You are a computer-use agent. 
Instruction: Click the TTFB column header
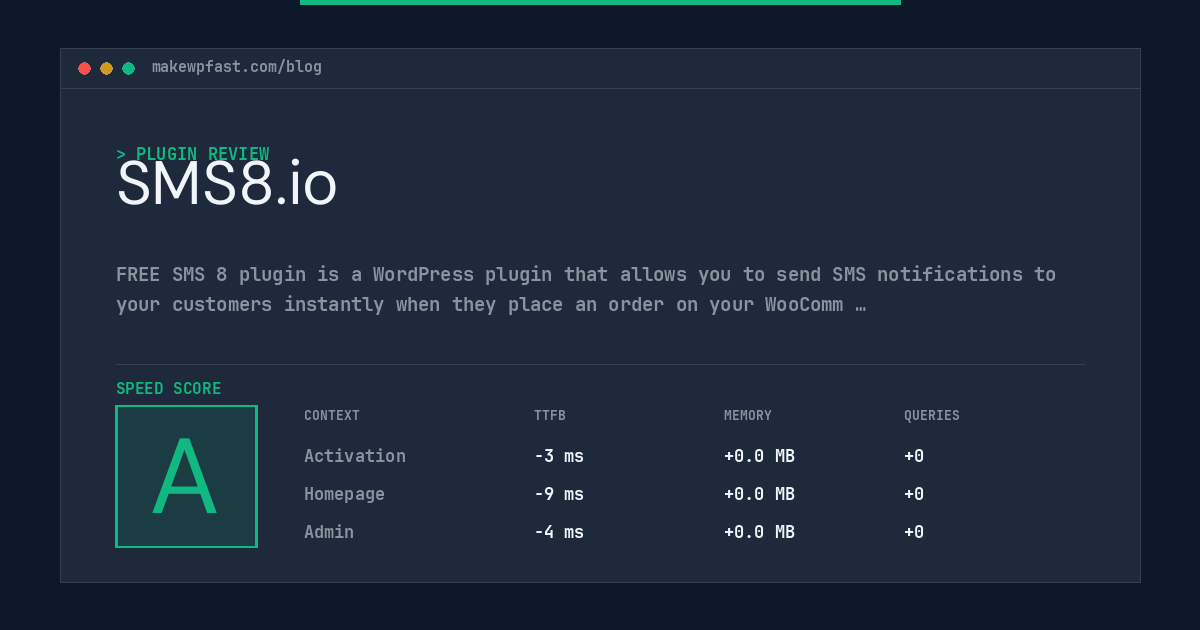550,416
